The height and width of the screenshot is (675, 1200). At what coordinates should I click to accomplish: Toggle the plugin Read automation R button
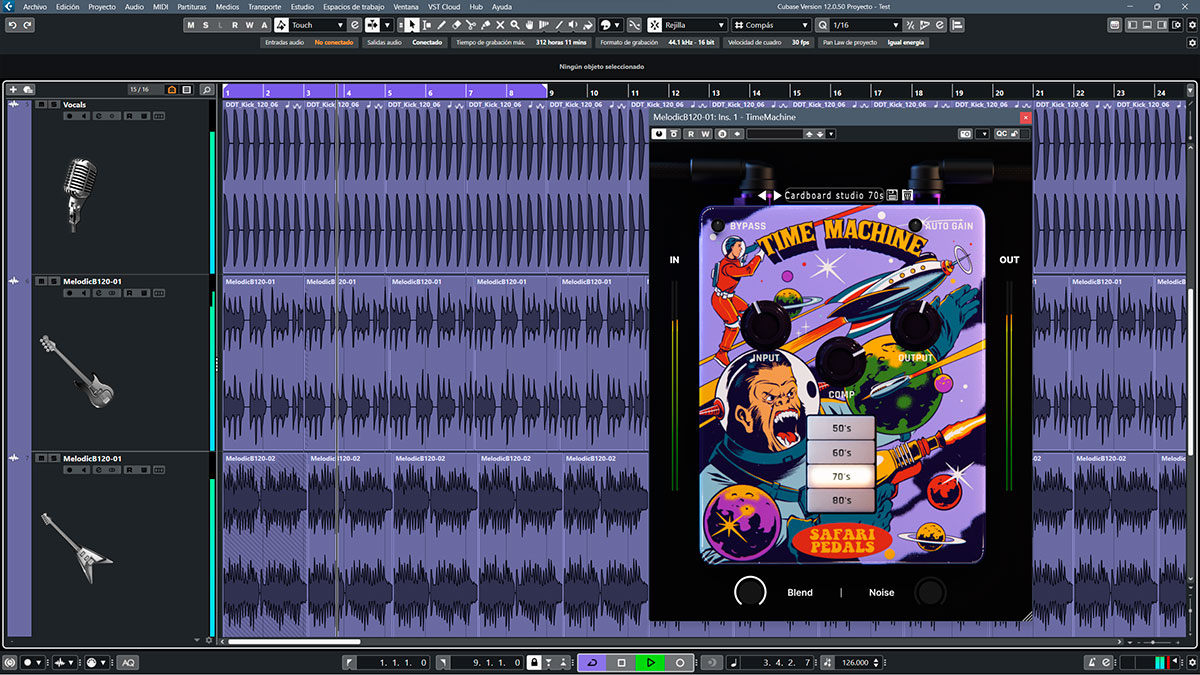click(690, 134)
